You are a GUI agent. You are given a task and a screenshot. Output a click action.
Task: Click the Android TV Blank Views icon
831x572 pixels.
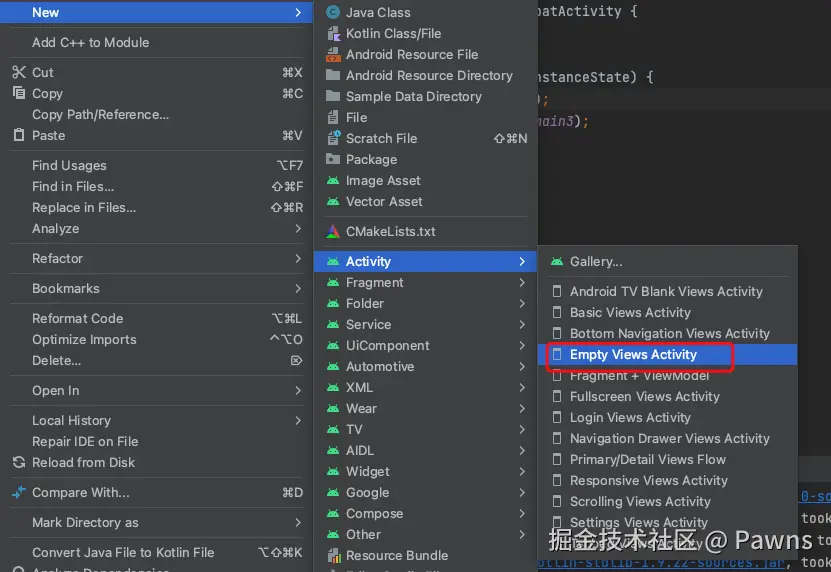[556, 292]
